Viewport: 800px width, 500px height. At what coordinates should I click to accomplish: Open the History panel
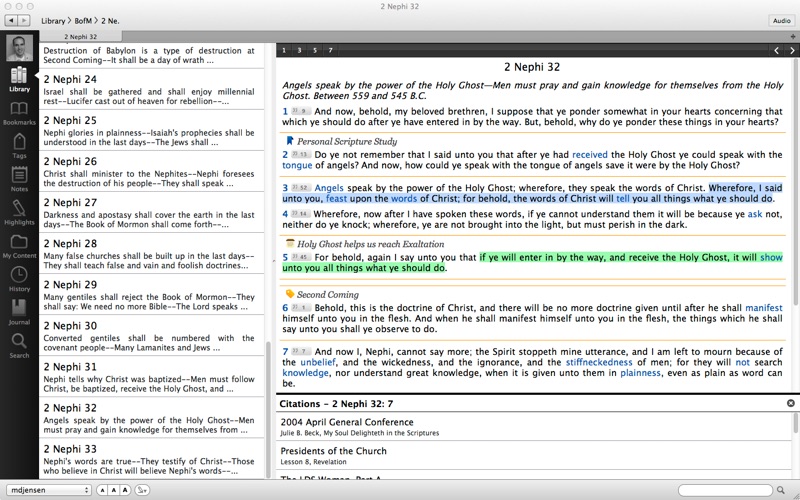[18, 279]
